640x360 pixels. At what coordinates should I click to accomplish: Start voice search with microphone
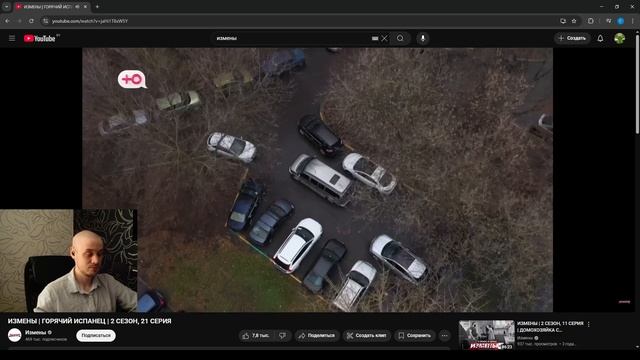click(x=423, y=38)
